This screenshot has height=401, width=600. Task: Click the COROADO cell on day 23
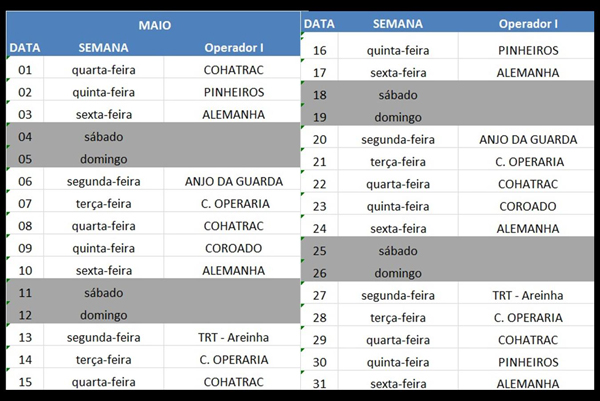pyautogui.click(x=527, y=206)
